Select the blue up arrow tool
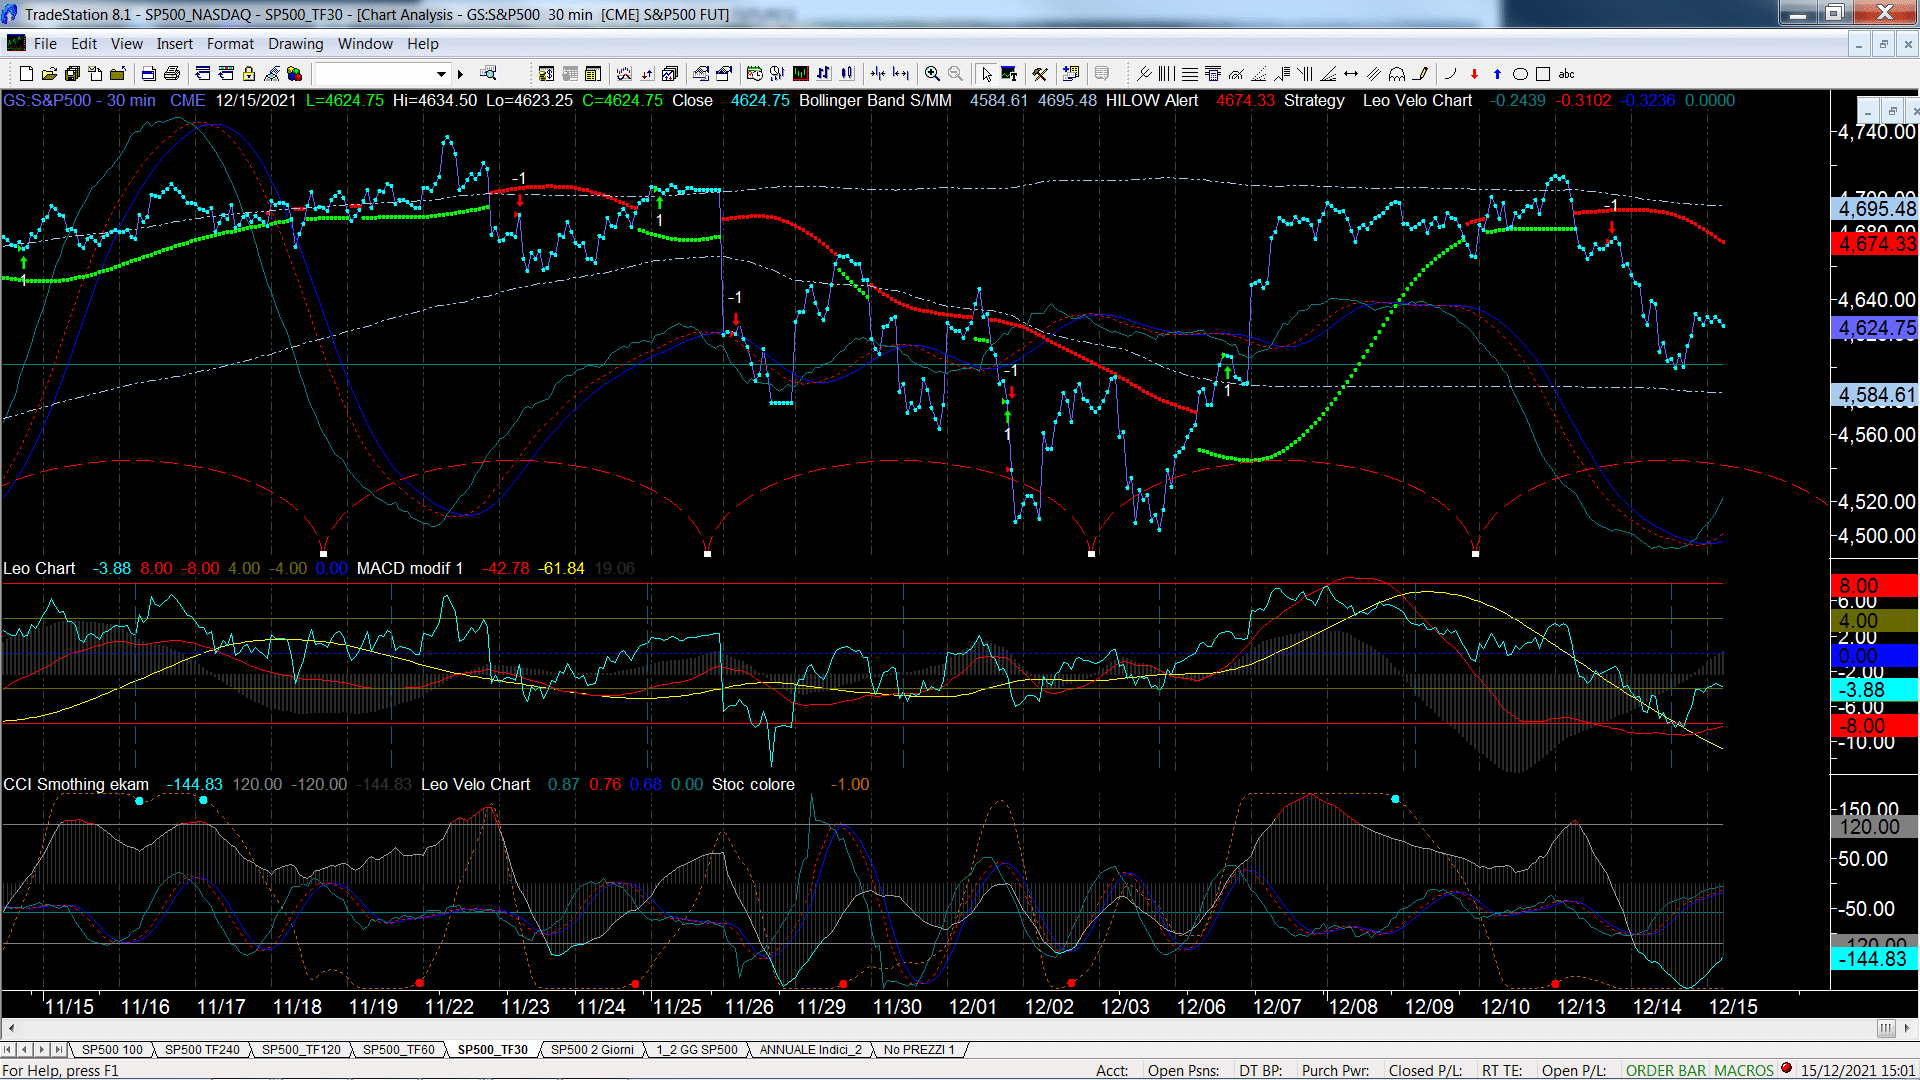This screenshot has width=1920, height=1080. (1497, 74)
